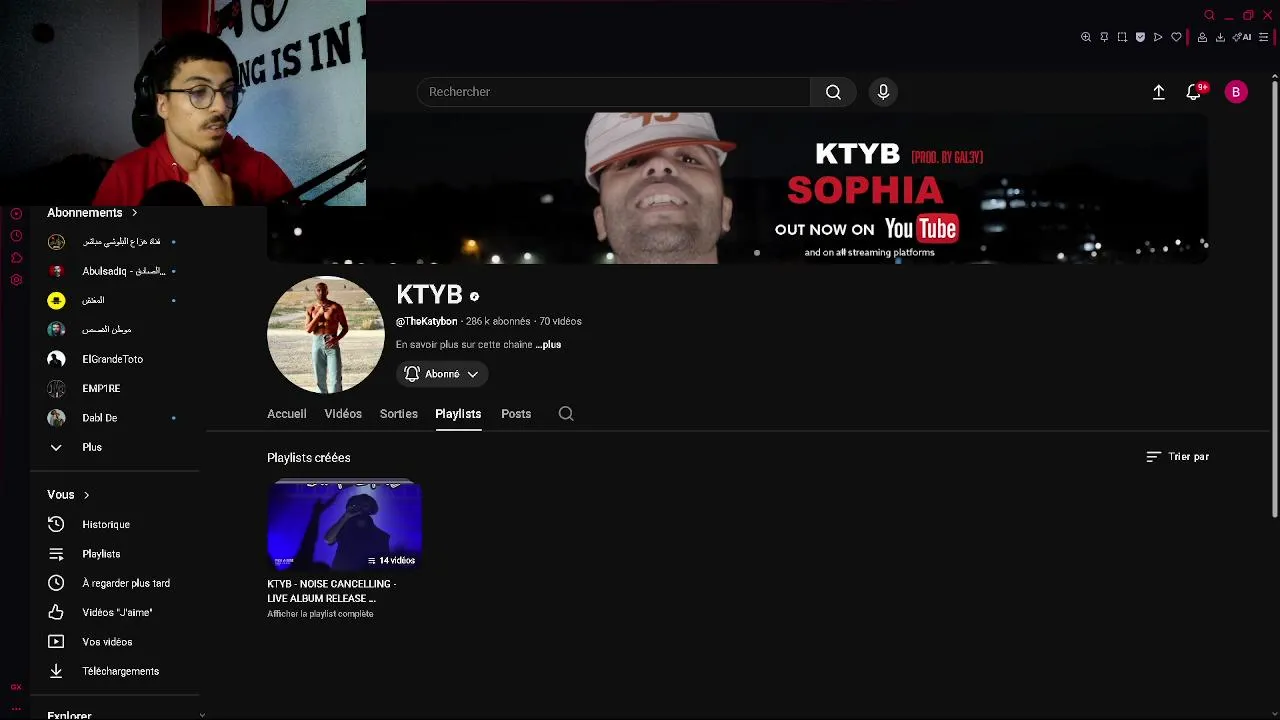The height and width of the screenshot is (720, 1280).
Task: Click the red browser search icon near window controls
Action: point(1209,15)
